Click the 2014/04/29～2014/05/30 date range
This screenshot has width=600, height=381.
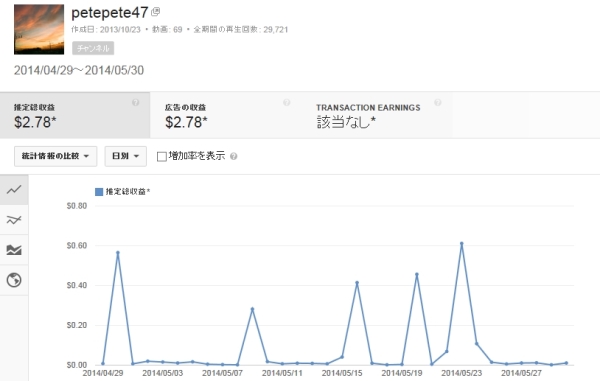click(x=79, y=70)
